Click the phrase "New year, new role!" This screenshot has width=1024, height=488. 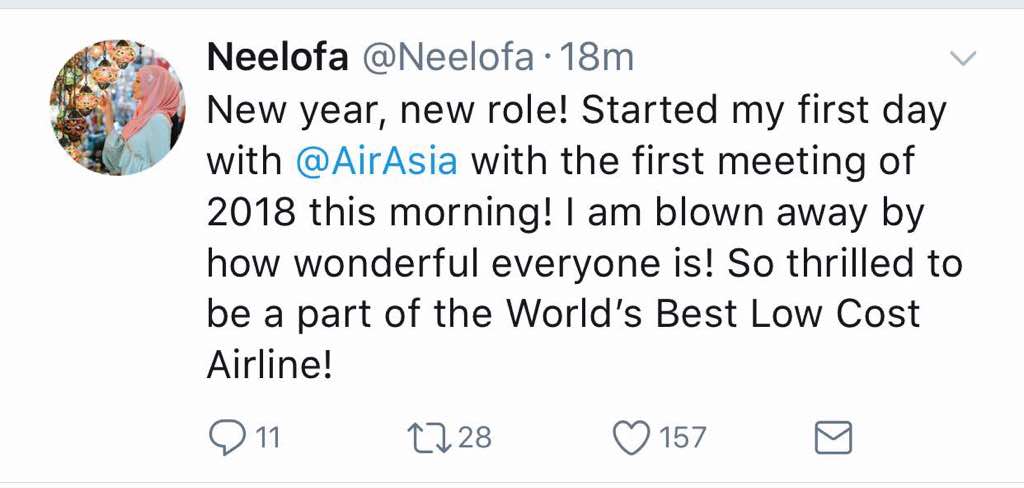388,110
